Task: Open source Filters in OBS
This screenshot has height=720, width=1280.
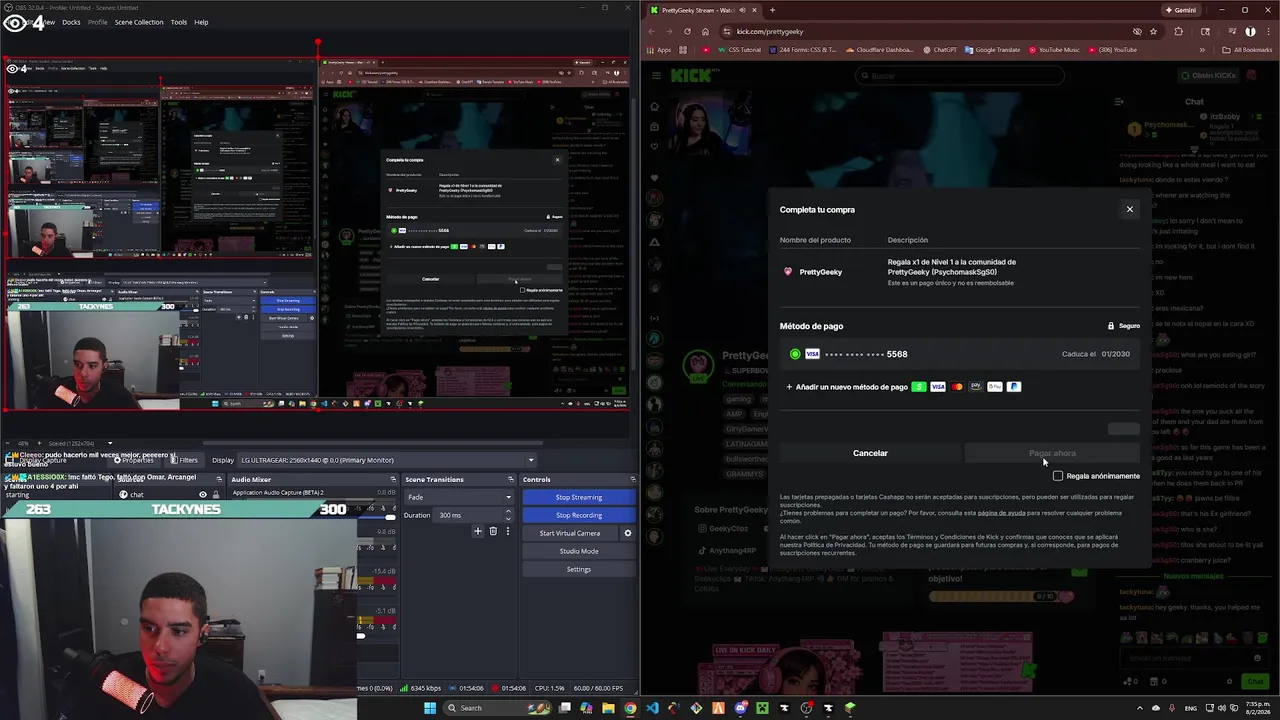Action: click(x=184, y=460)
